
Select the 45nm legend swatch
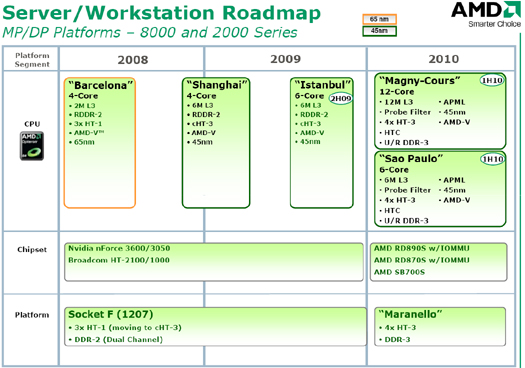379,31
